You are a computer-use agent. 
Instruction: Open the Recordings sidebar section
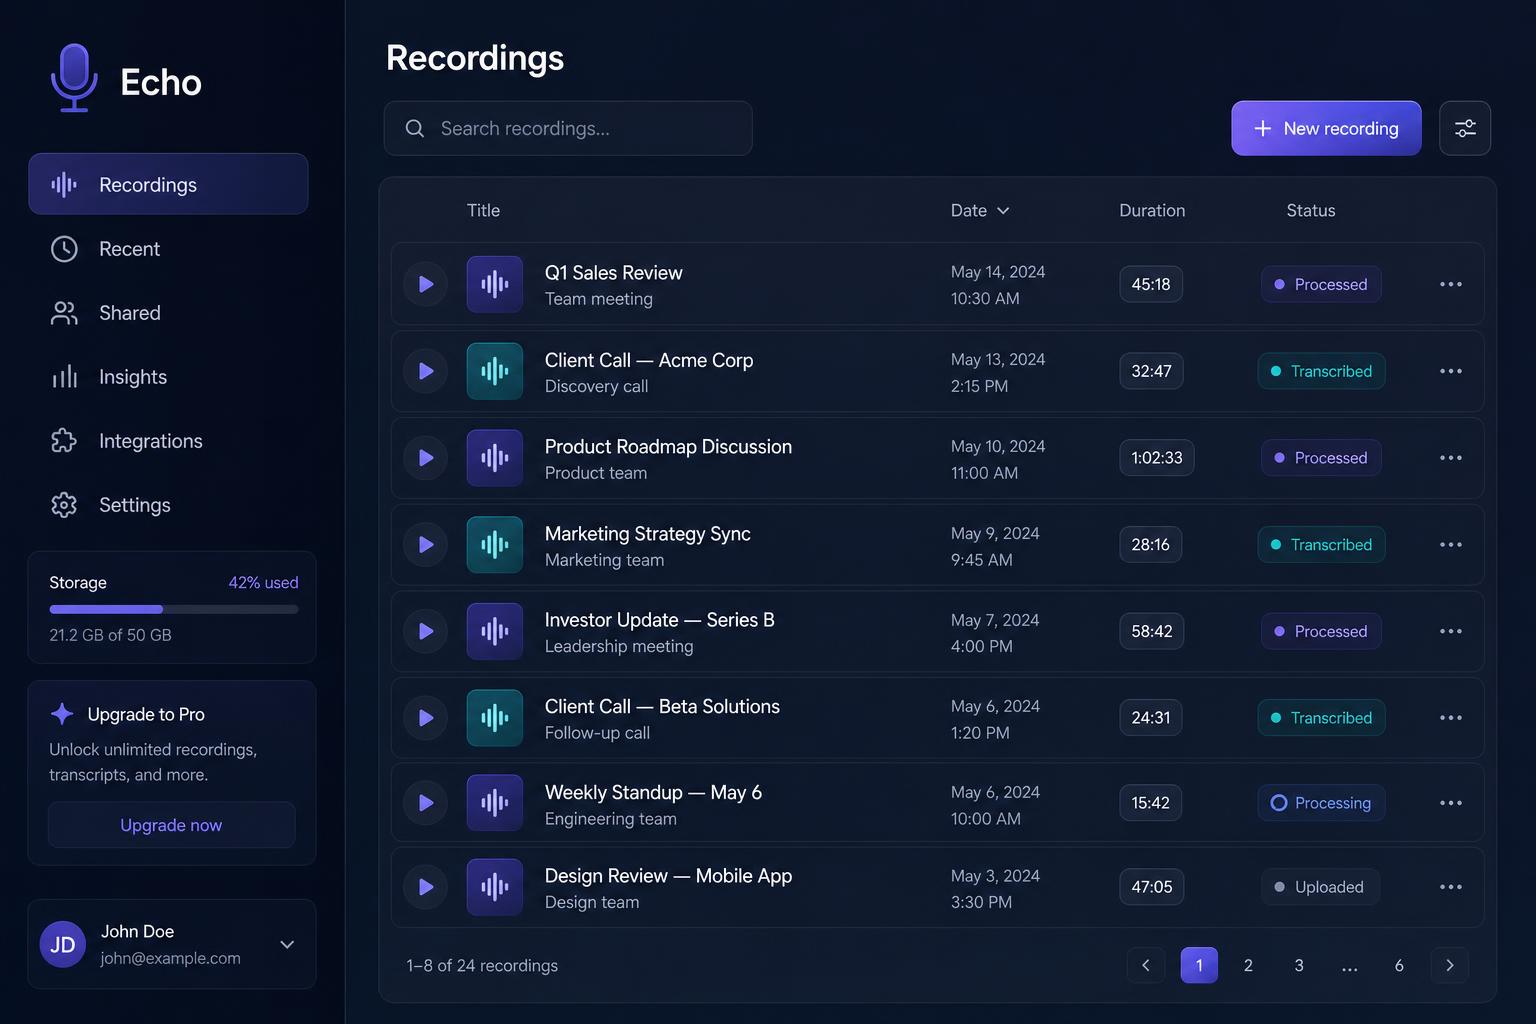tap(168, 184)
